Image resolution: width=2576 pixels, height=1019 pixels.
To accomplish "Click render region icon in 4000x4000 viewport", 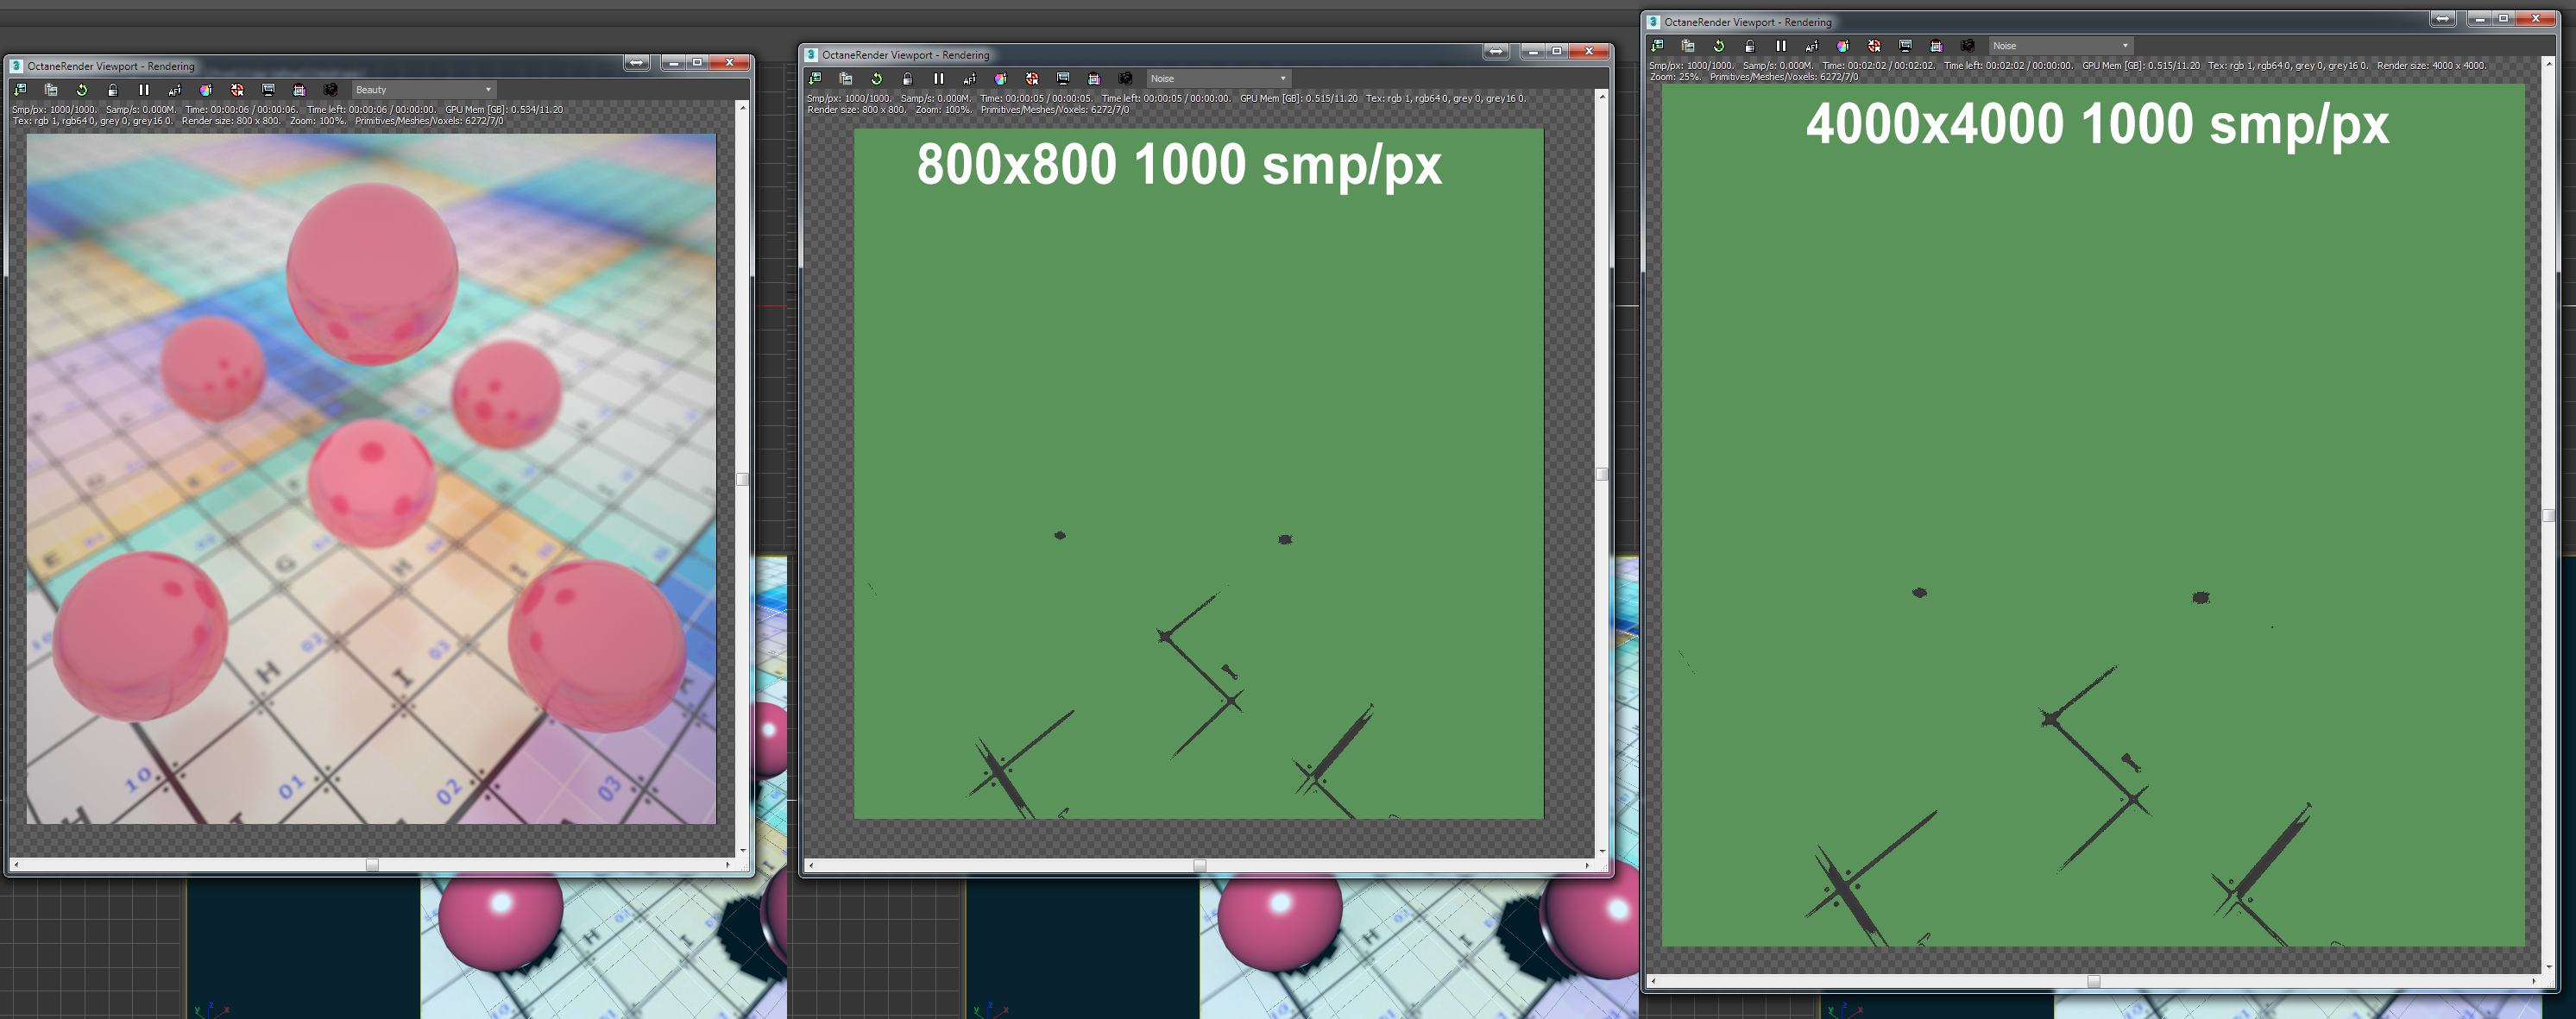I will tap(1905, 46).
